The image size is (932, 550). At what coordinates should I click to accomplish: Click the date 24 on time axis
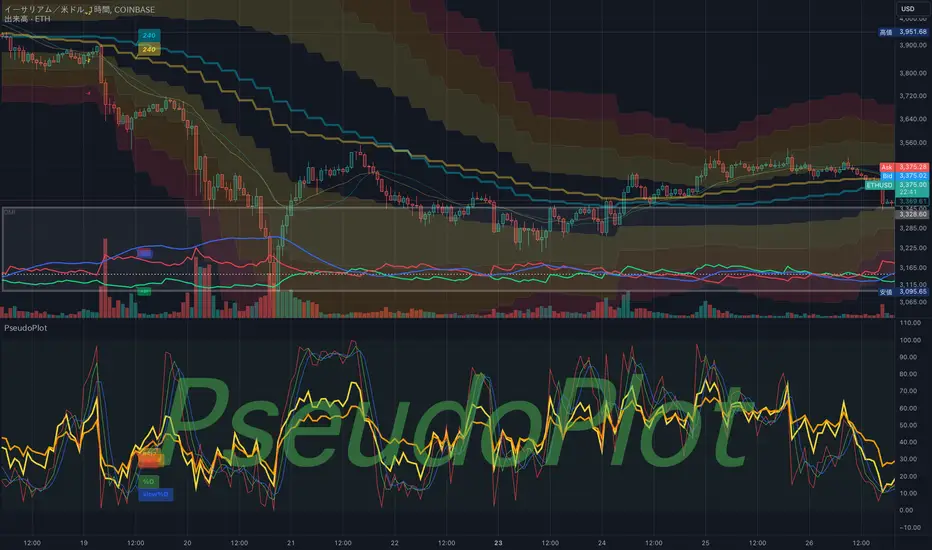tap(602, 543)
